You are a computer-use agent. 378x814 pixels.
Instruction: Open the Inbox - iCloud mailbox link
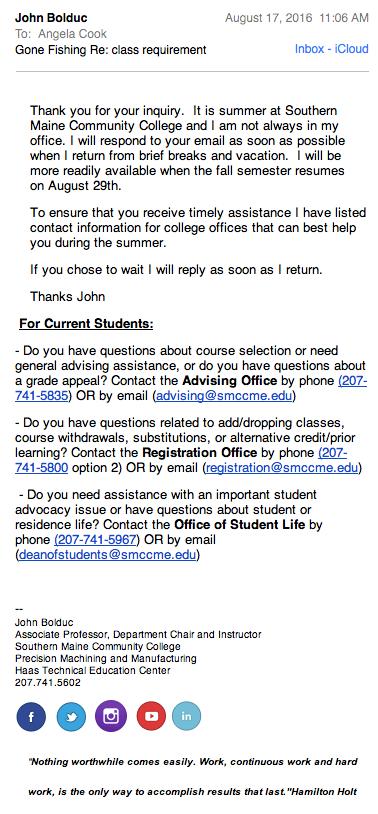(x=332, y=49)
